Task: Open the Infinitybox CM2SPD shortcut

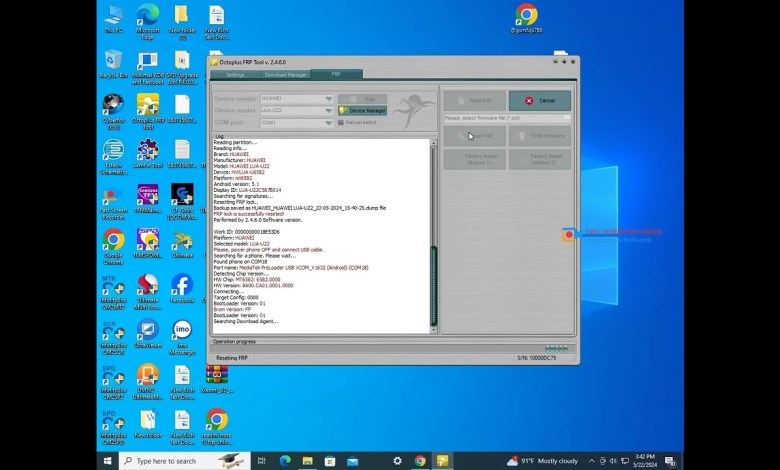Action: (x=113, y=427)
